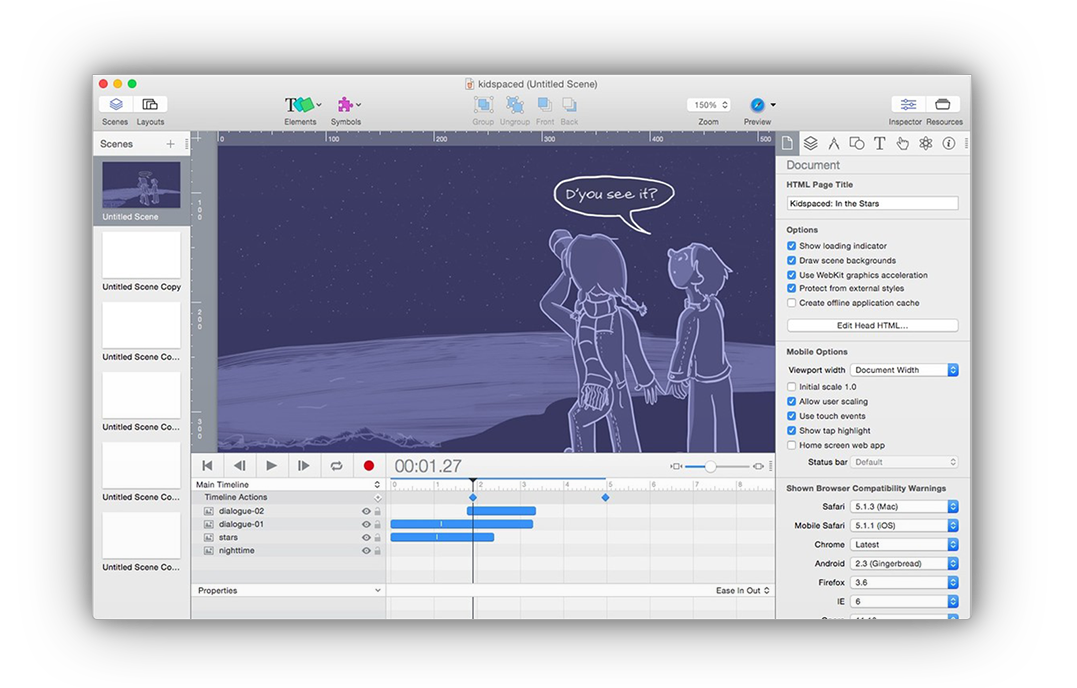Image resolution: width=1077 pixels, height=688 pixels.
Task: Switch to Typography inspector tab
Action: coord(879,143)
